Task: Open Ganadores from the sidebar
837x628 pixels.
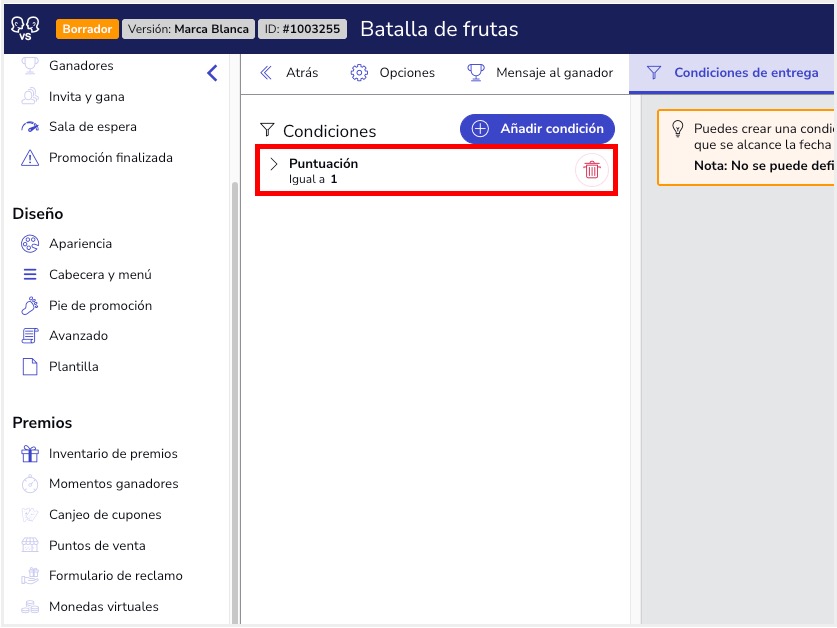Action: (80, 66)
